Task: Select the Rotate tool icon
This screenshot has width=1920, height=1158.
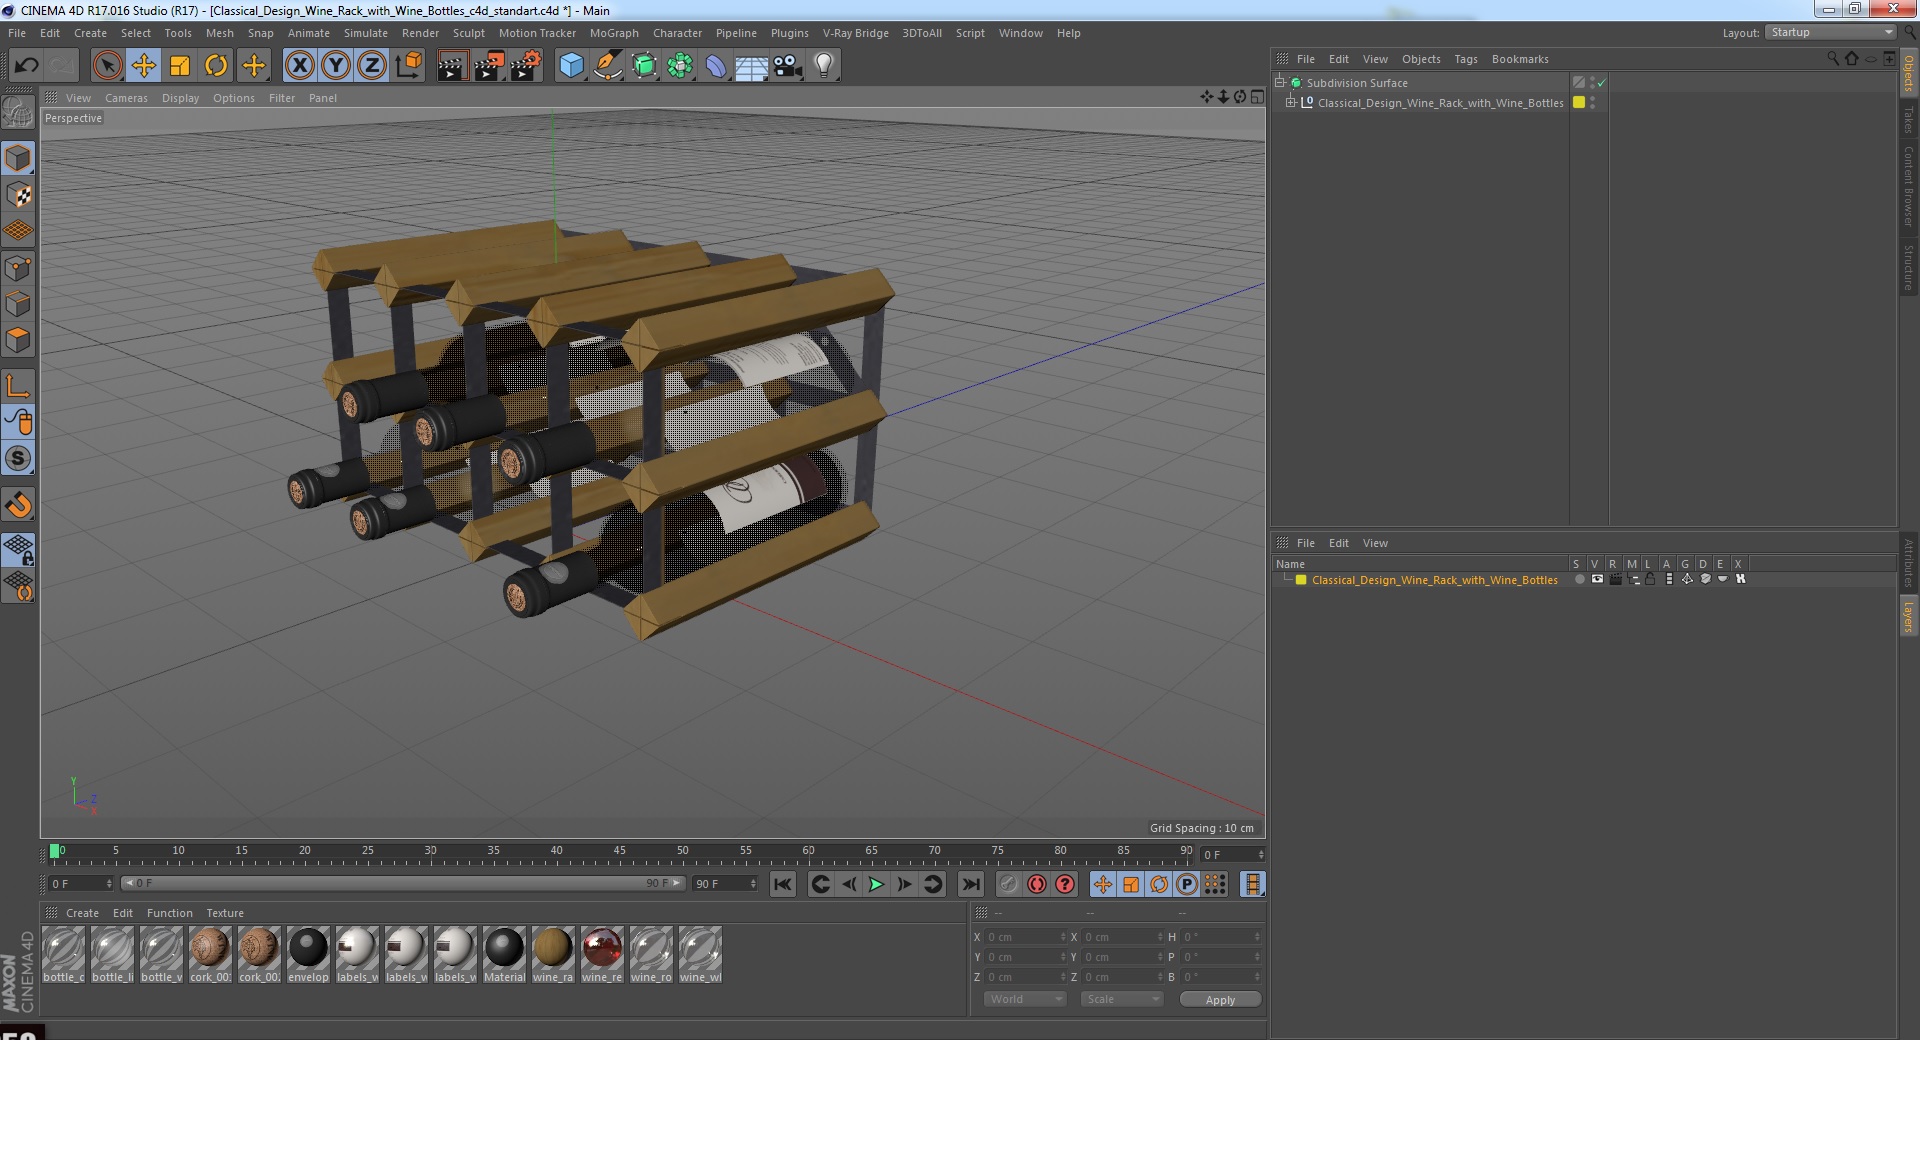Action: 216,66
